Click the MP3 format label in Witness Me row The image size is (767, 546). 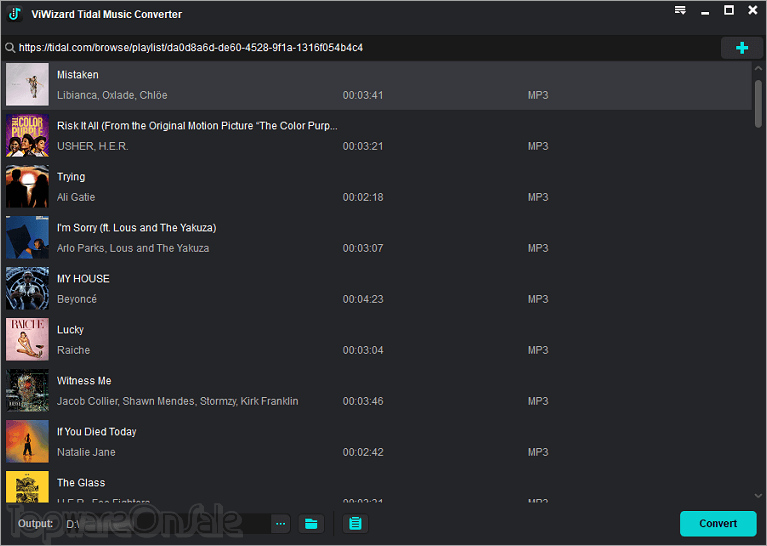(538, 401)
